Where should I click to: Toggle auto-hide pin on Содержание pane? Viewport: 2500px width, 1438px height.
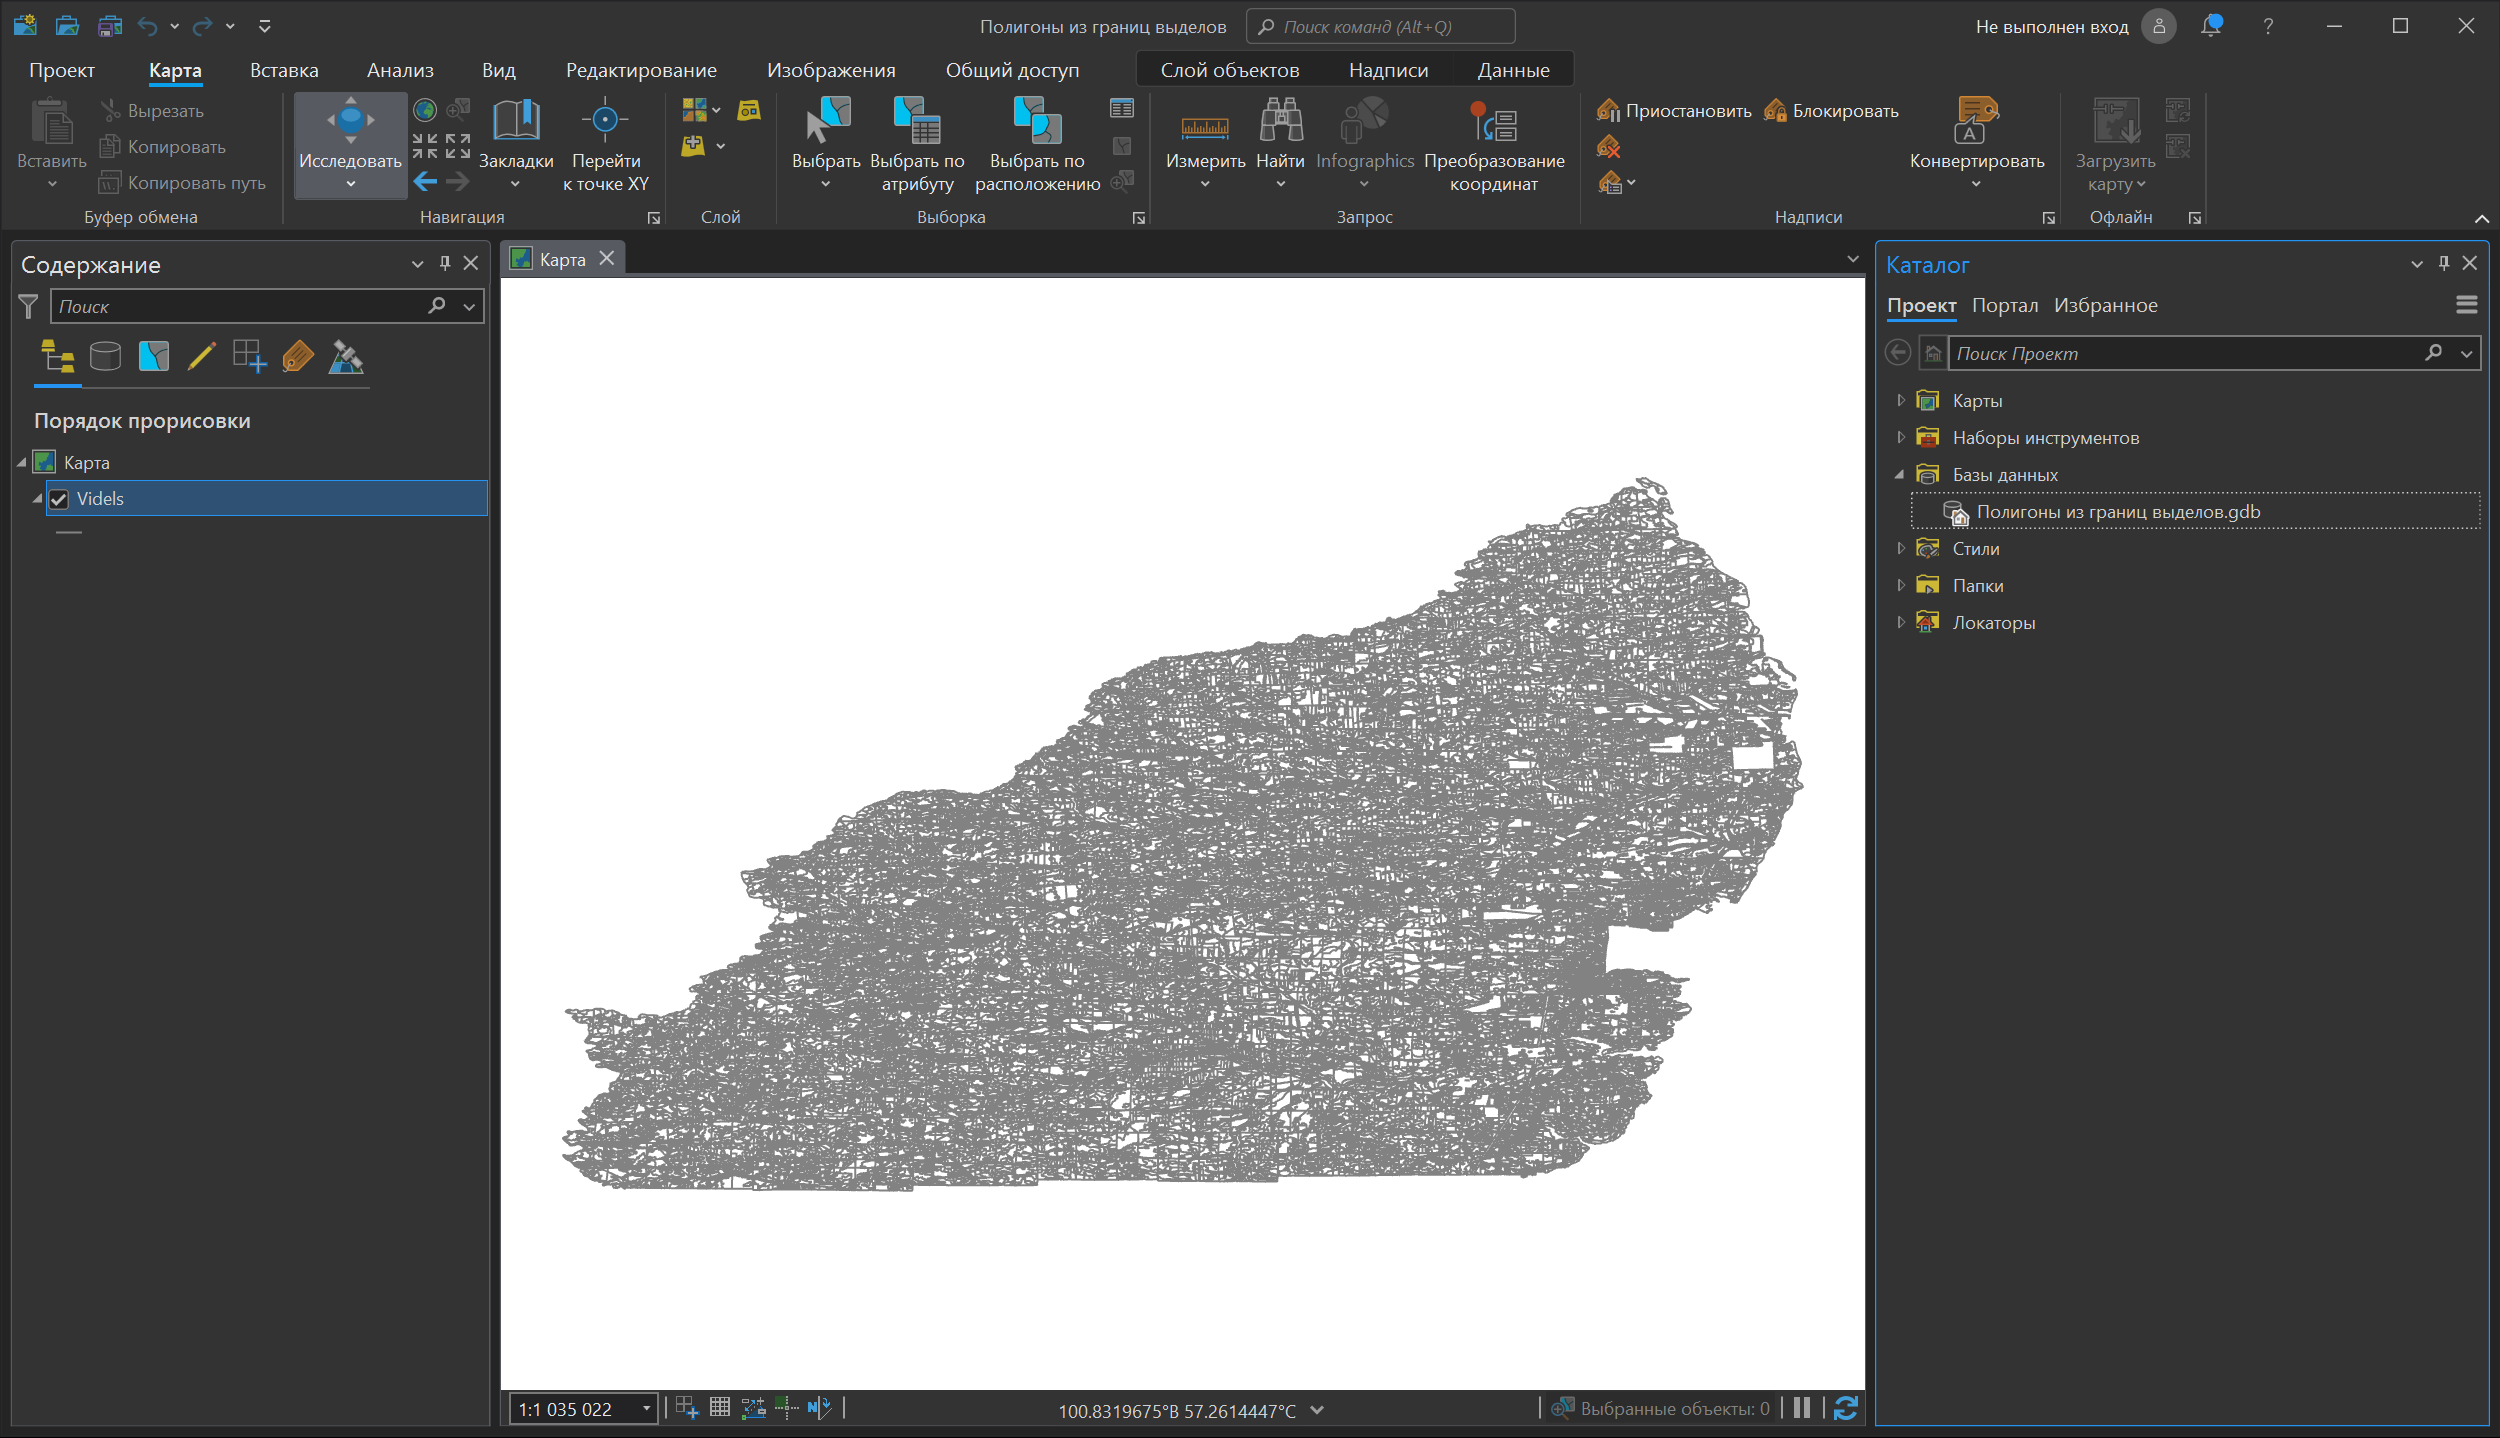[445, 263]
